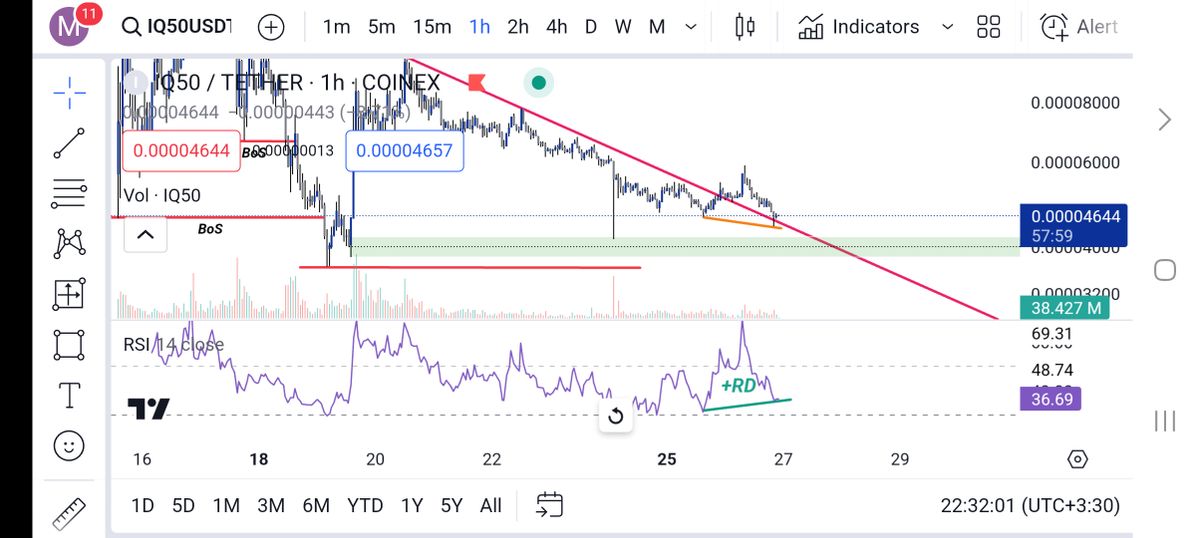Open the candlestick chart style selector
The width and height of the screenshot is (1200, 538).
click(x=744, y=27)
